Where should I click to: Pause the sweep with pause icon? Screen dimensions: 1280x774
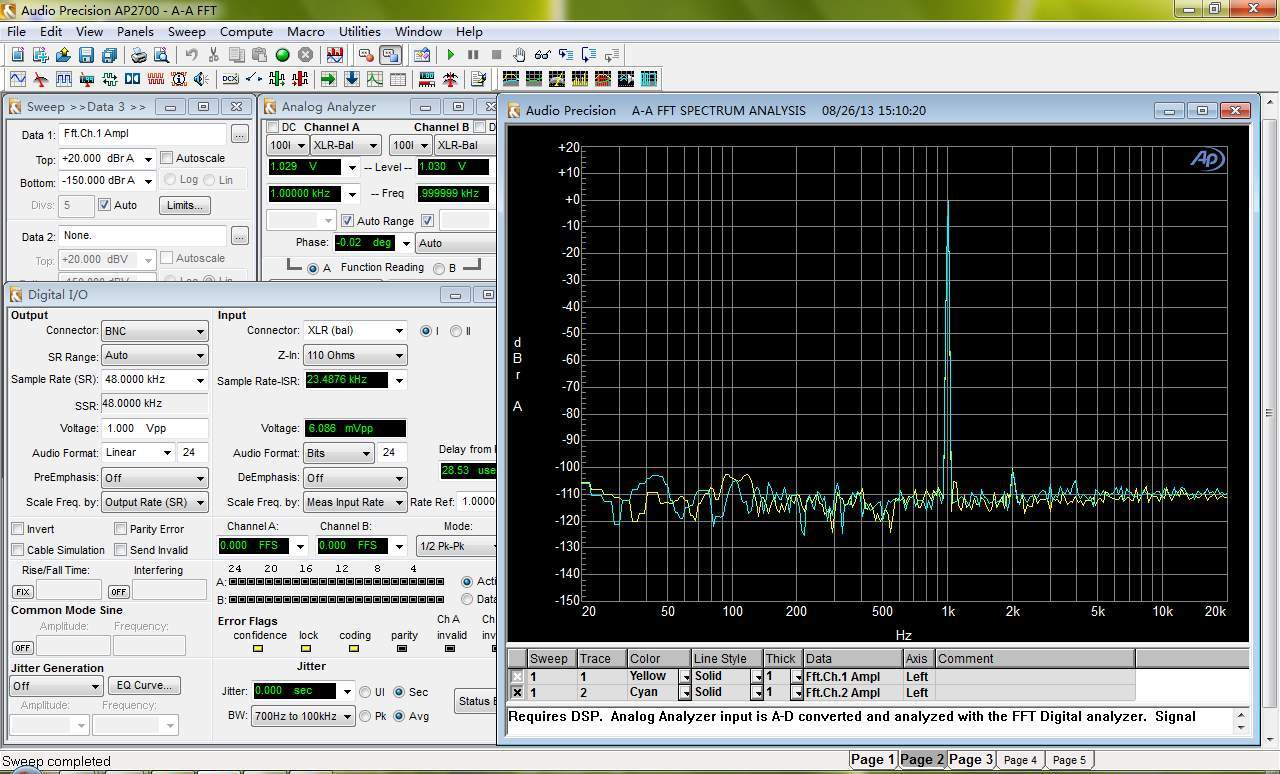(x=473, y=55)
